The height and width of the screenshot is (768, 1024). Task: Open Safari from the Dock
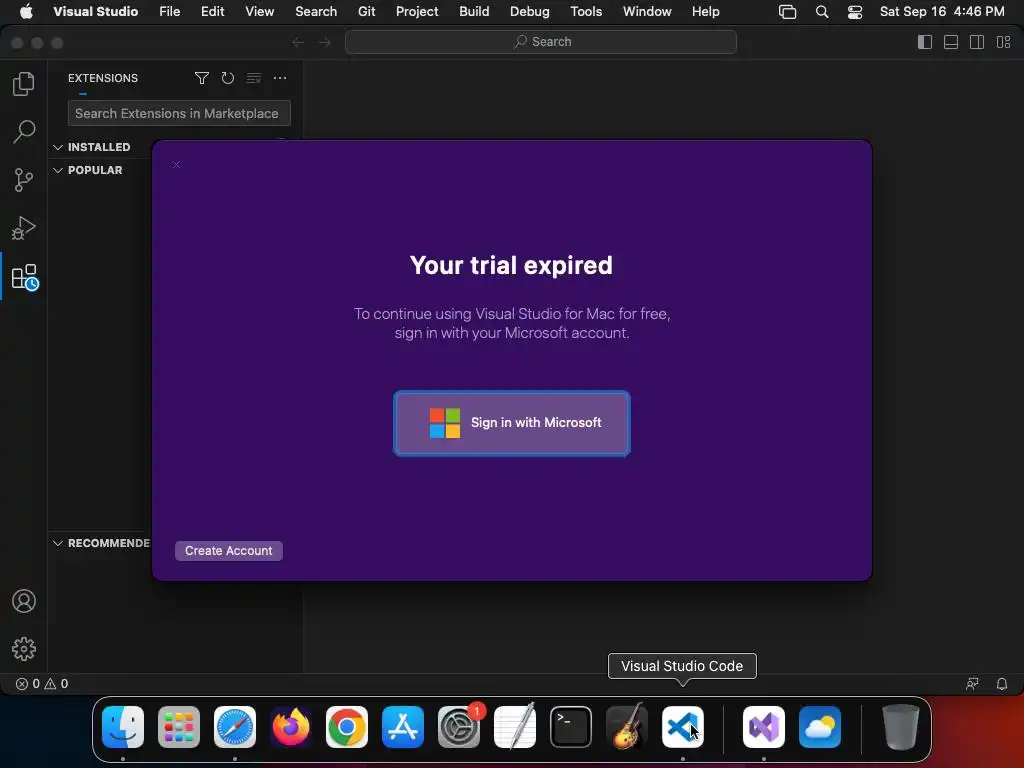click(235, 727)
